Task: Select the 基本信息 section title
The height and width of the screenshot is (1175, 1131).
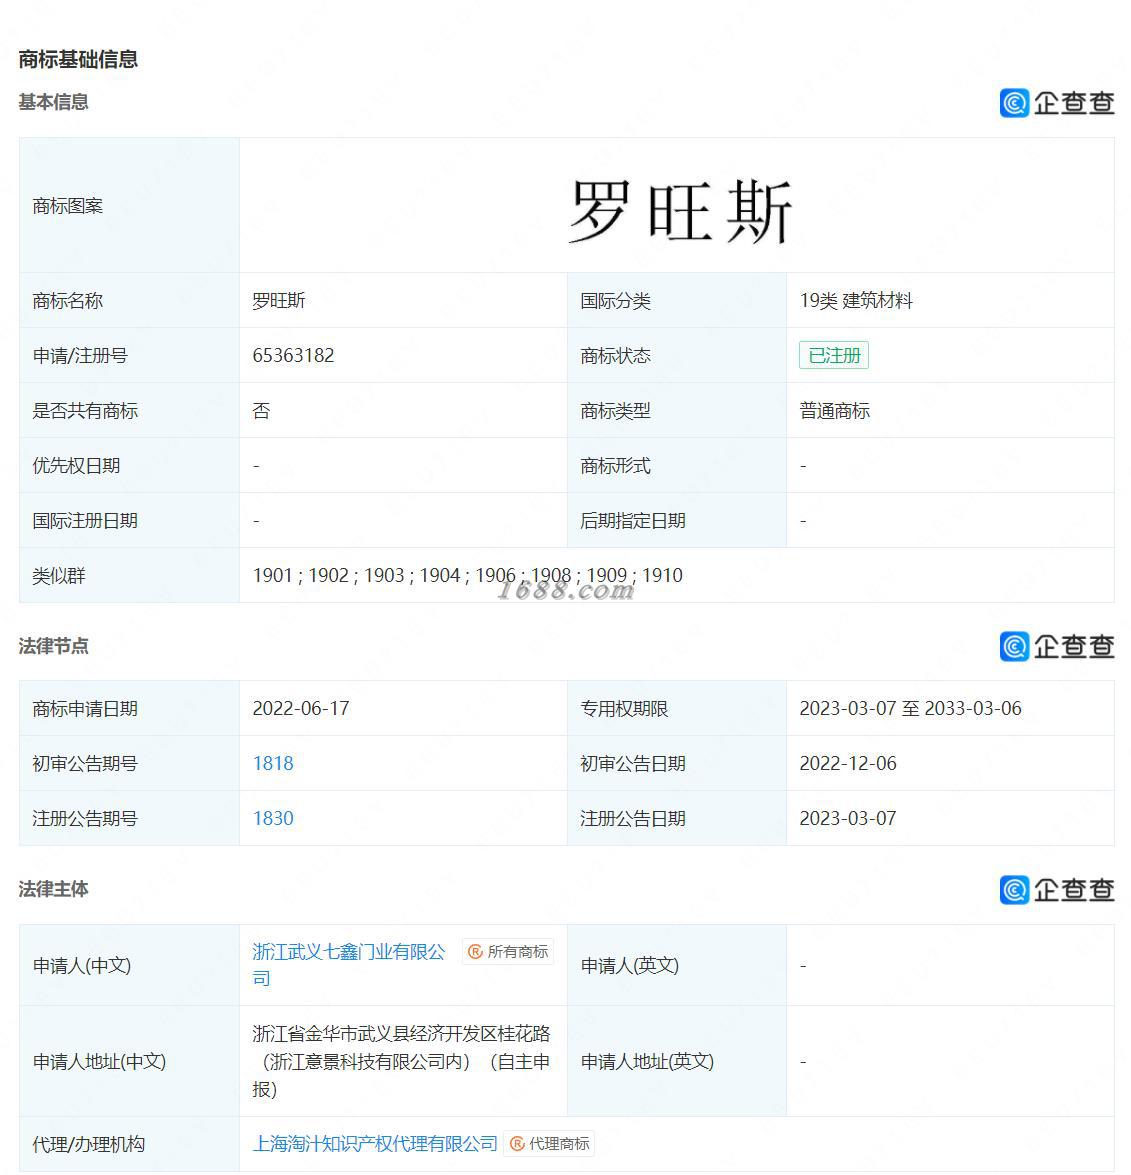Action: point(53,102)
